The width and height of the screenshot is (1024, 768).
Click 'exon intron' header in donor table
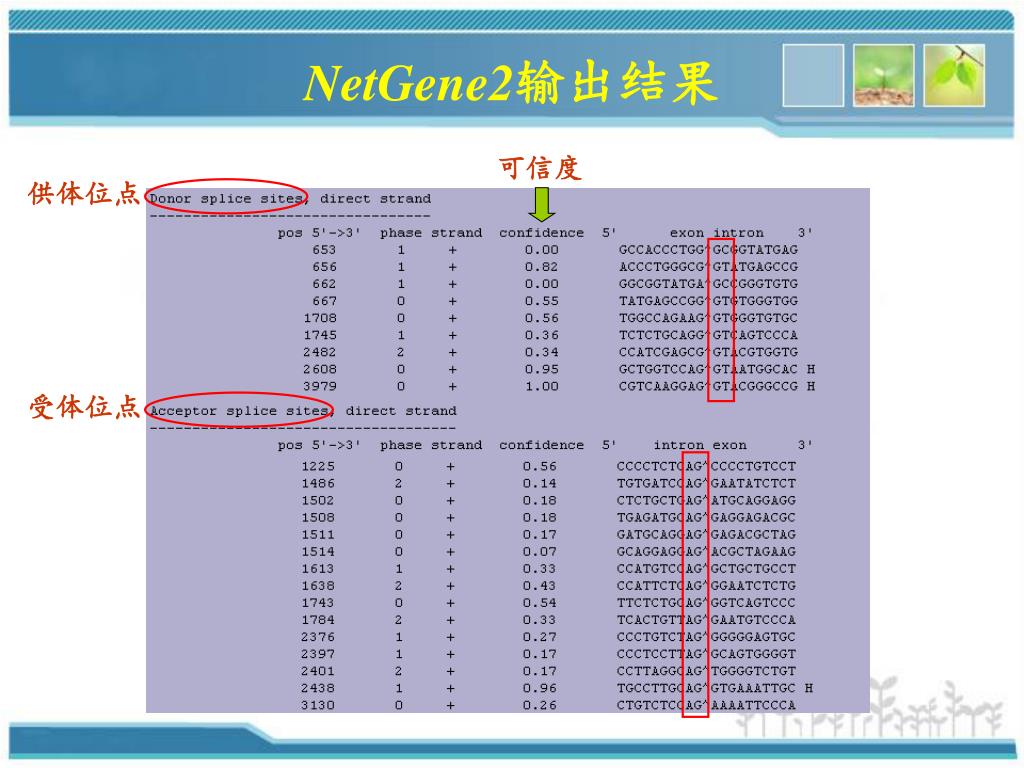click(x=716, y=232)
